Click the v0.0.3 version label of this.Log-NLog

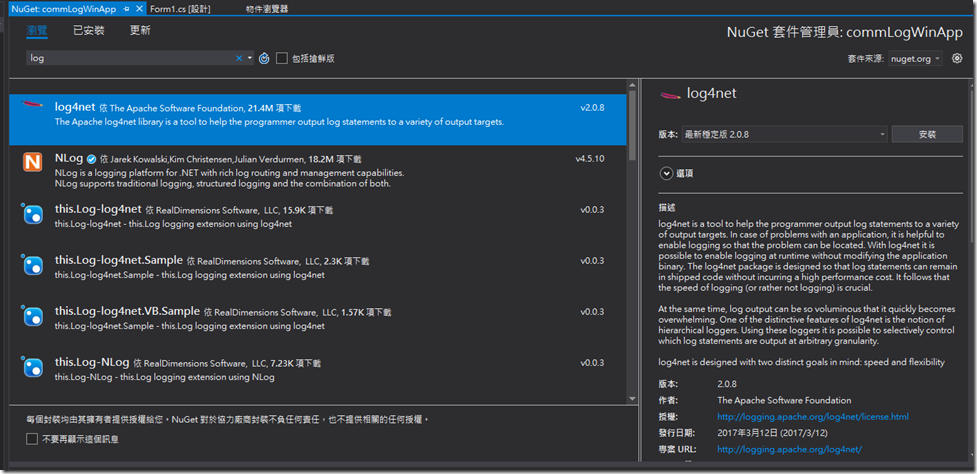pos(592,363)
